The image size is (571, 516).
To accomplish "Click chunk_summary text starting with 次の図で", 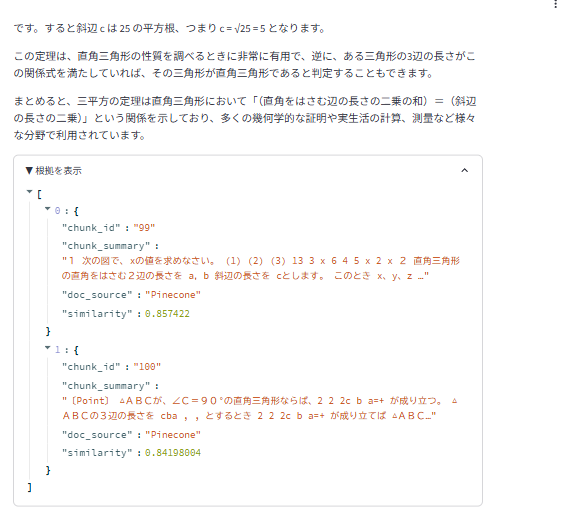I will 261,268.
